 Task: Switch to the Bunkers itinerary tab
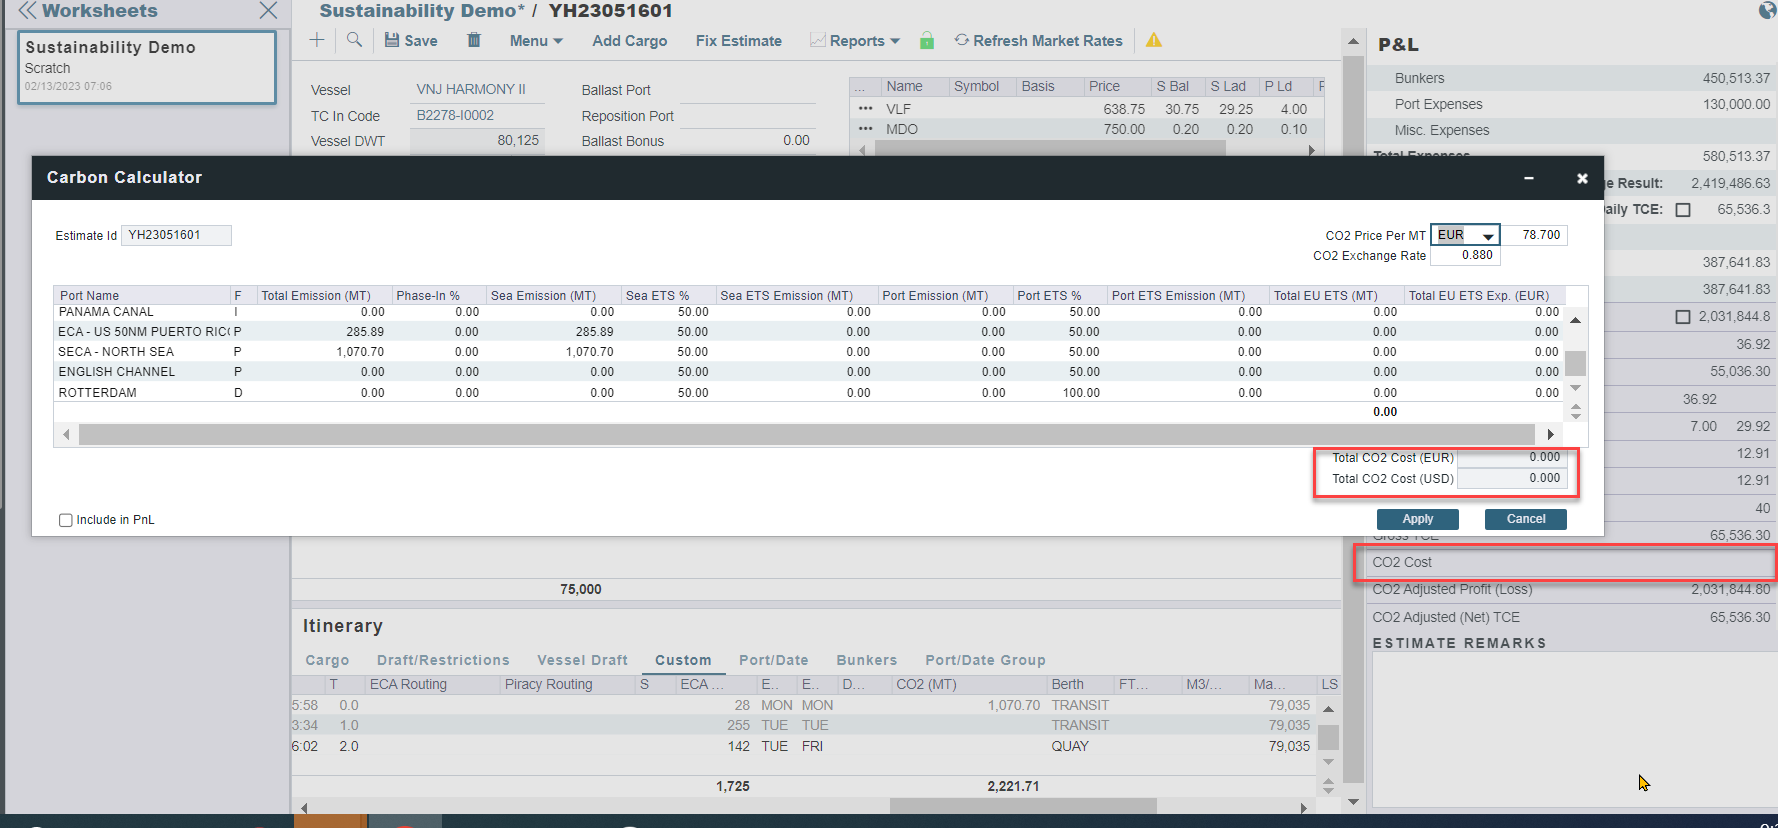pyautogui.click(x=866, y=660)
